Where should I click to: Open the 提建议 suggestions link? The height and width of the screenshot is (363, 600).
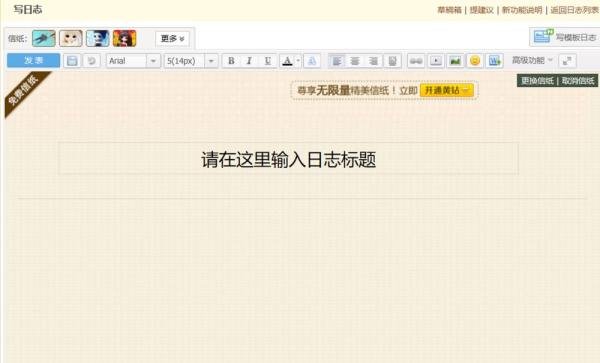(481, 10)
